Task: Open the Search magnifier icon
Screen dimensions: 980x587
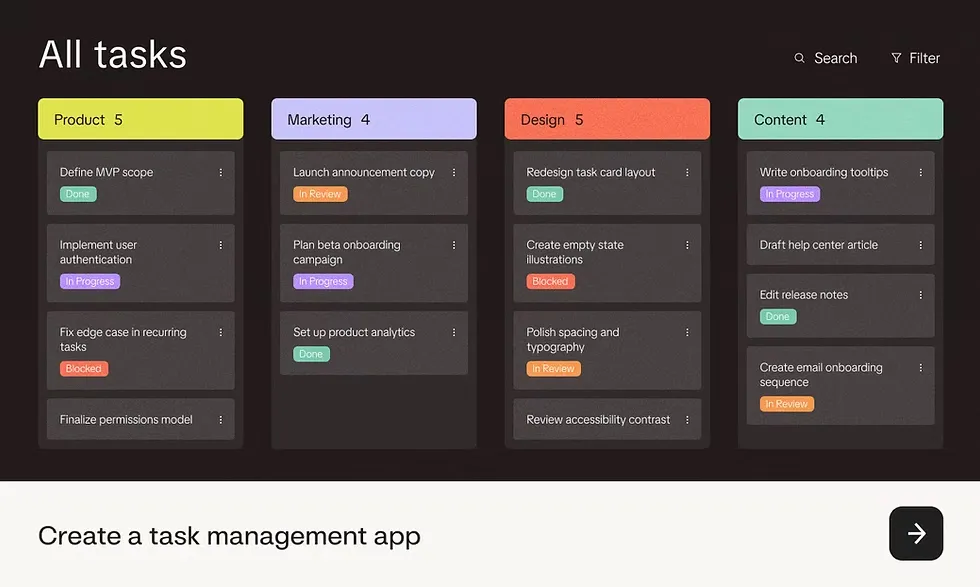Action: pos(799,58)
